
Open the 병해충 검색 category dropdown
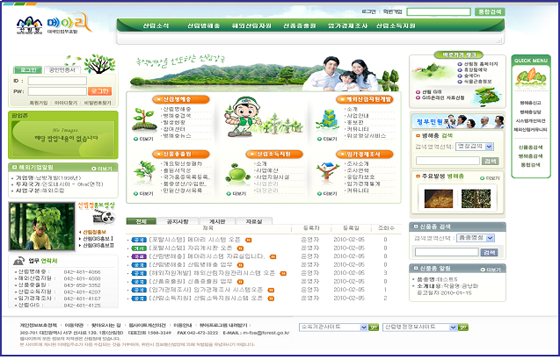[x=474, y=146]
